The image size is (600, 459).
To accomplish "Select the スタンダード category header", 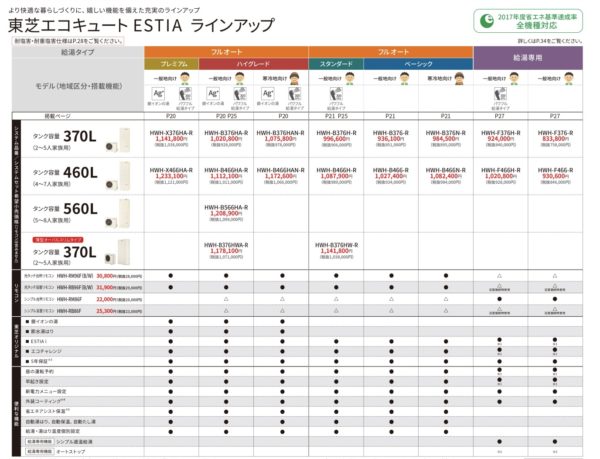I will click(x=336, y=64).
